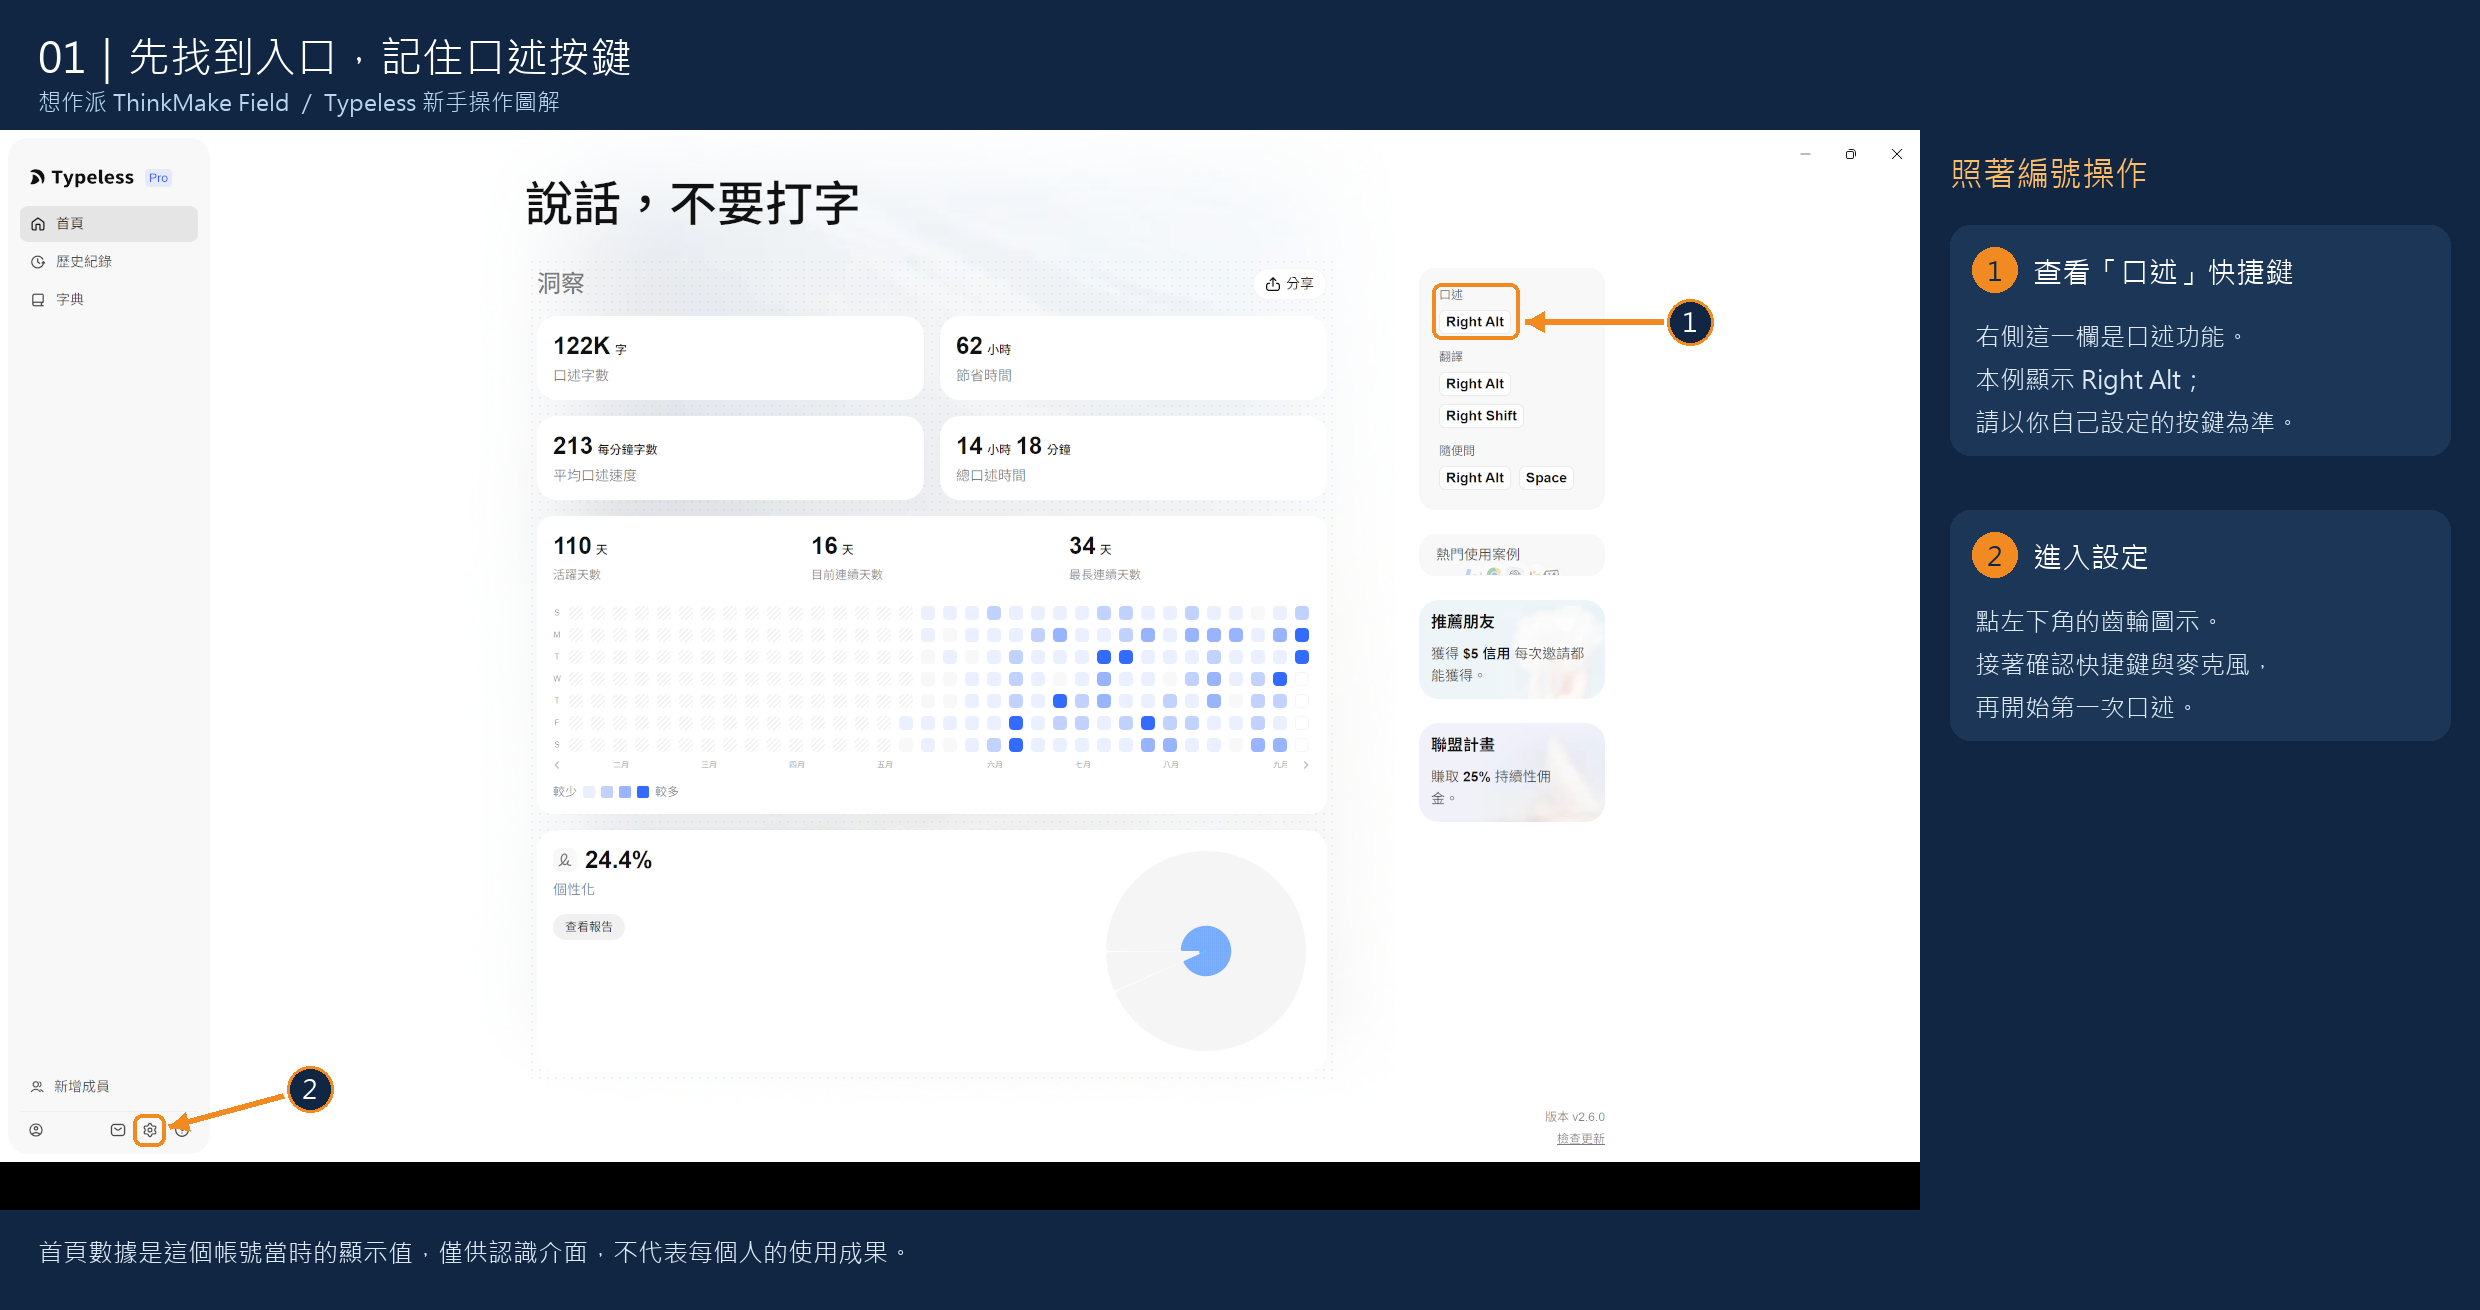Click the 九月 month label on heatmap
Viewport: 2480px width, 1310px height.
[x=1280, y=765]
